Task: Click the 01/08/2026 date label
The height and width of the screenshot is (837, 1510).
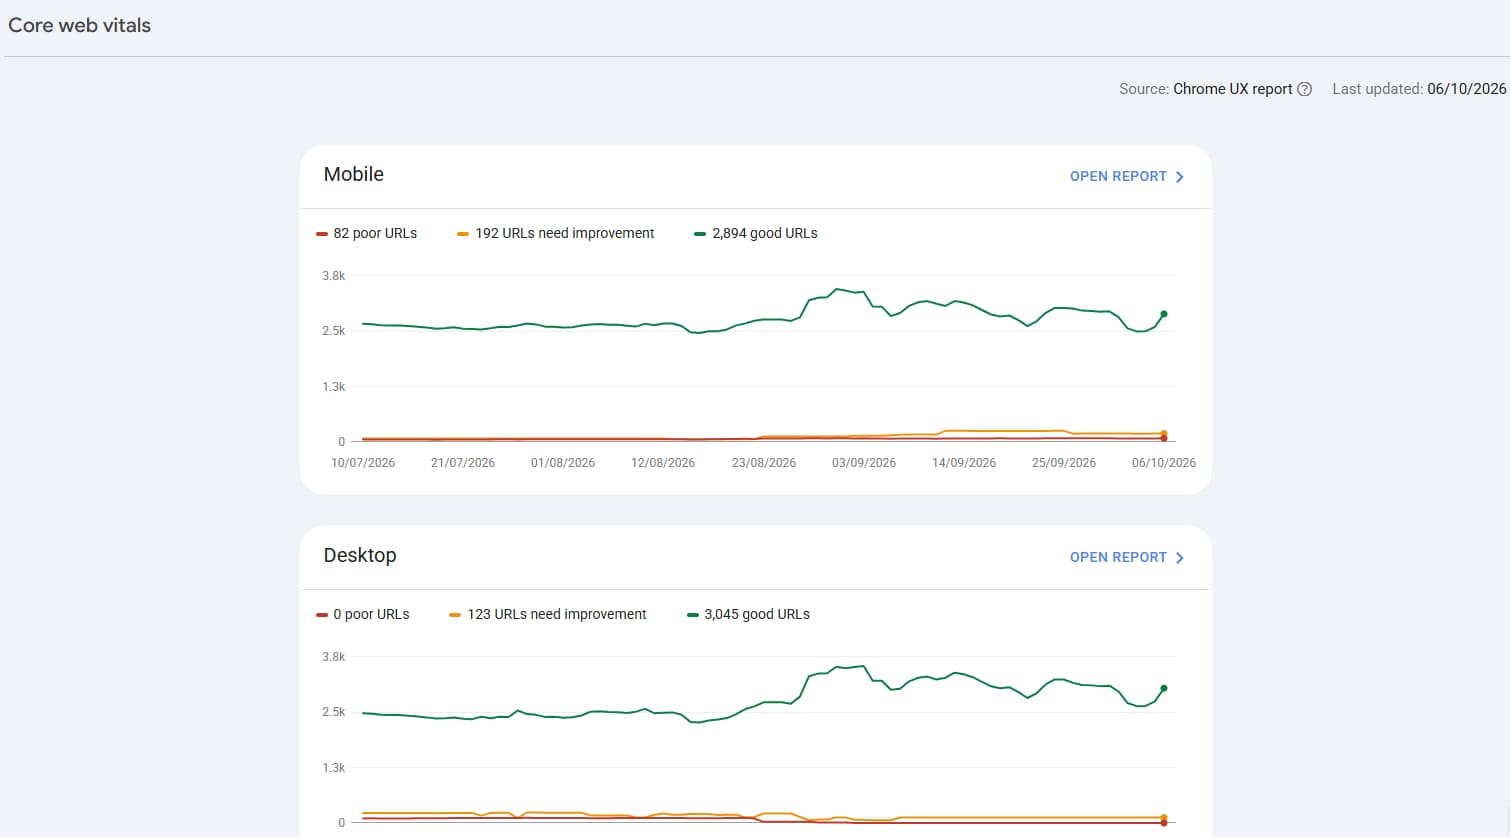Action: tap(563, 463)
